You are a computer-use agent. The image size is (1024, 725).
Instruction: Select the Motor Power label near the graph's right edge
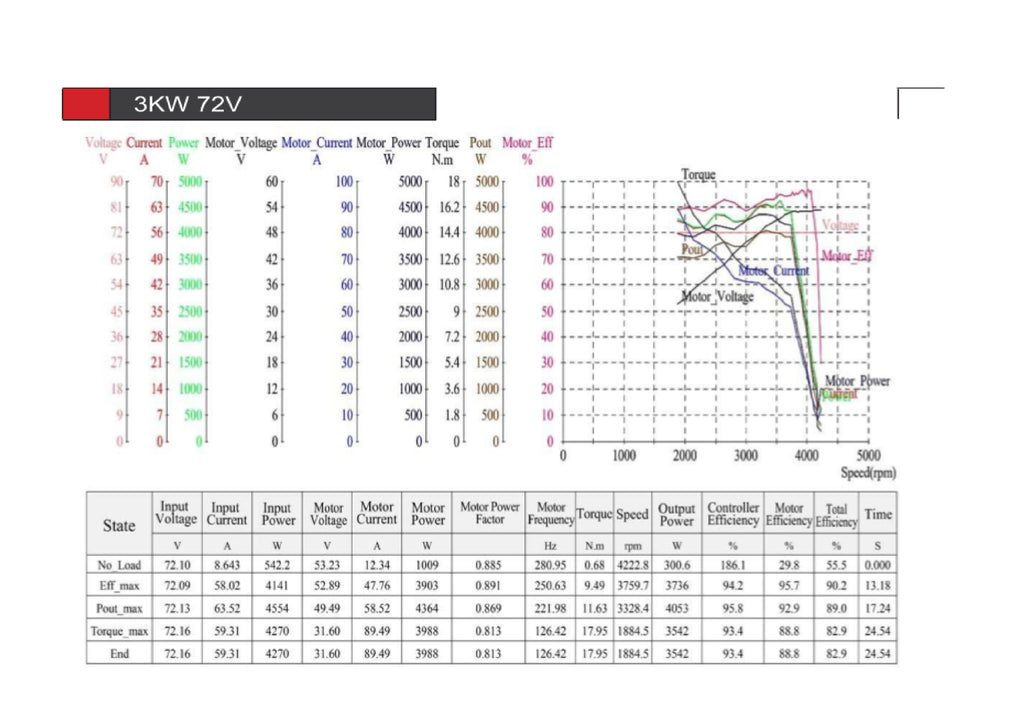pos(856,381)
